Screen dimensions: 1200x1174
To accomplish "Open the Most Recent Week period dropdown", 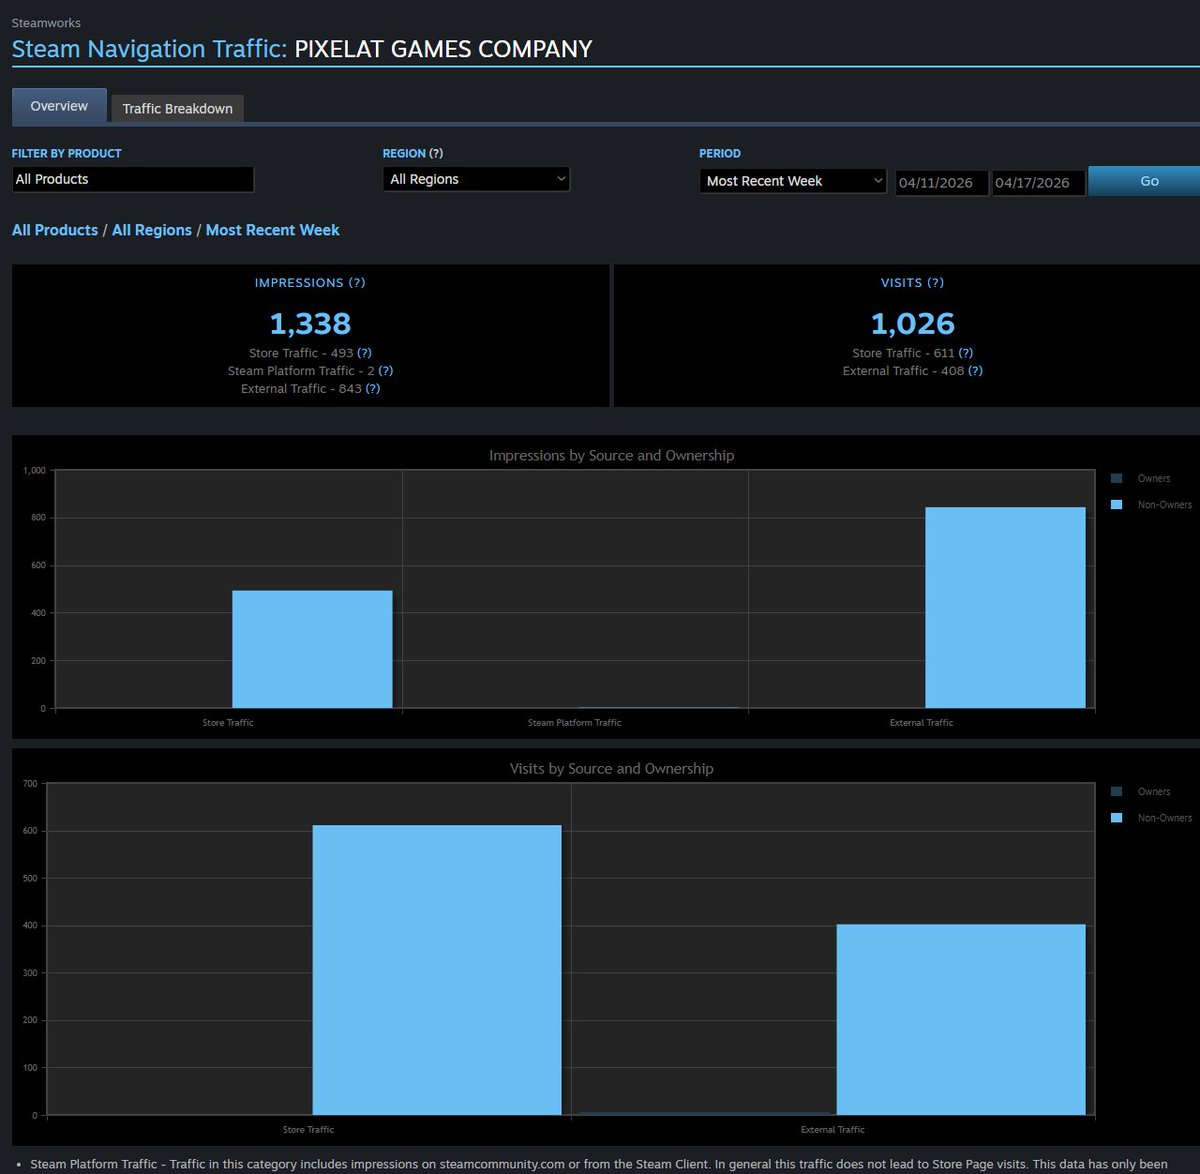I will (793, 181).
